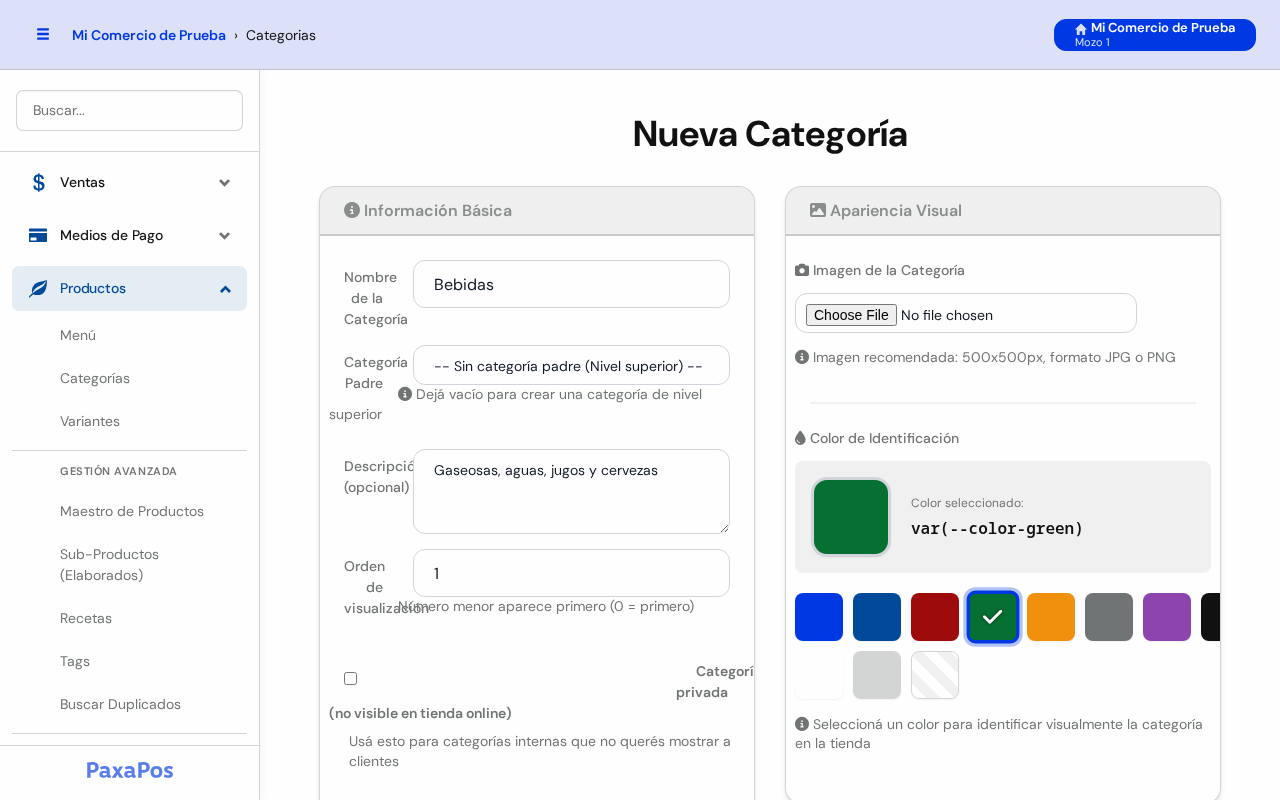Image resolution: width=1280 pixels, height=800 pixels.
Task: Click the dollar sign Ventas icon
Action: [38, 182]
